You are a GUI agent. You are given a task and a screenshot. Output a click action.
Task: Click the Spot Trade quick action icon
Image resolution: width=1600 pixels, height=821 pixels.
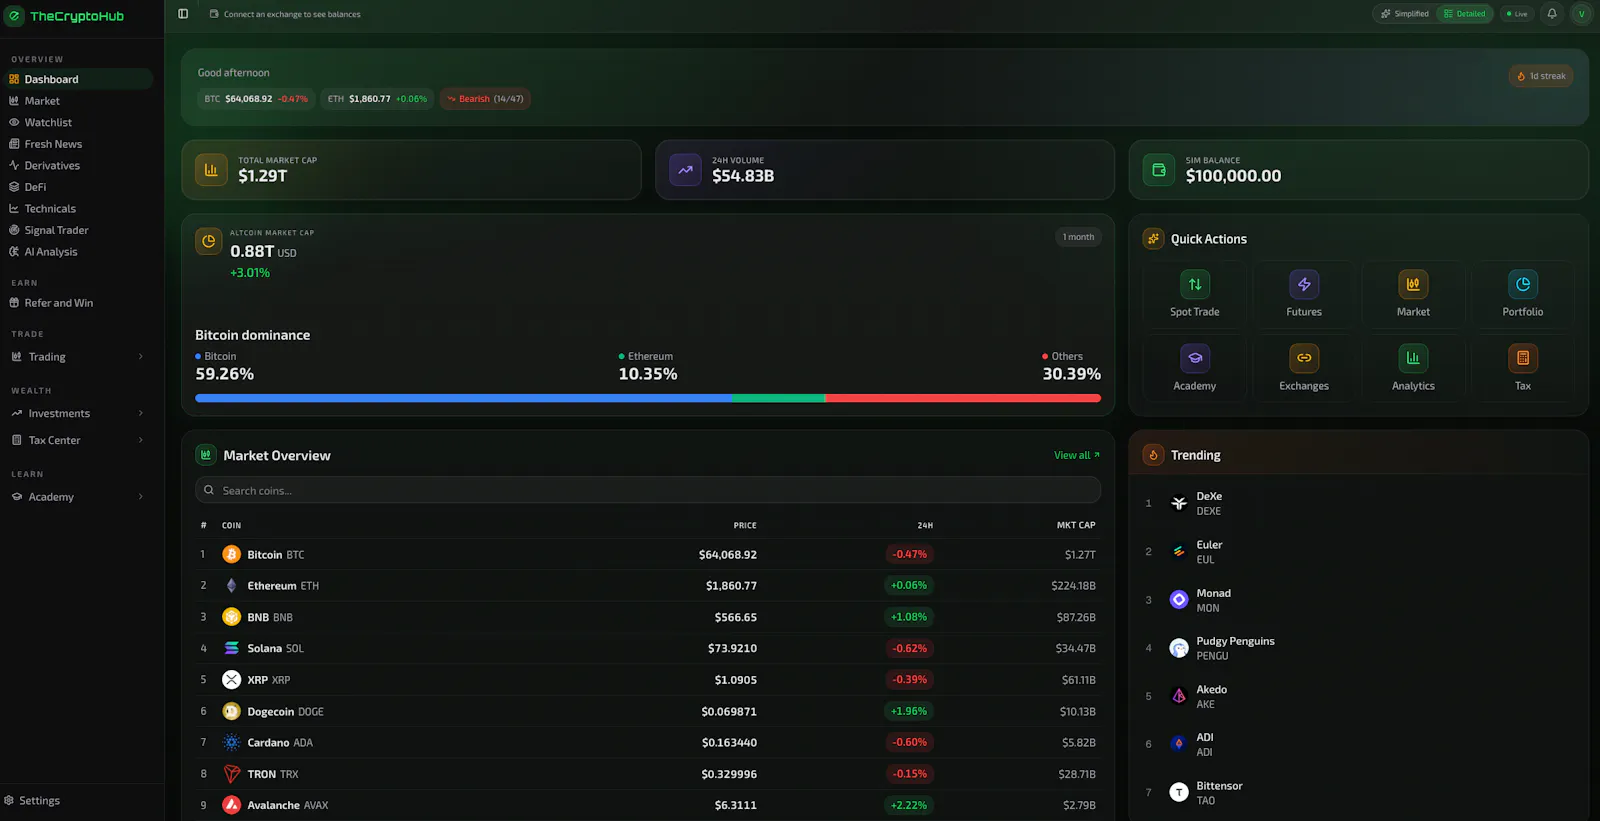pos(1195,284)
